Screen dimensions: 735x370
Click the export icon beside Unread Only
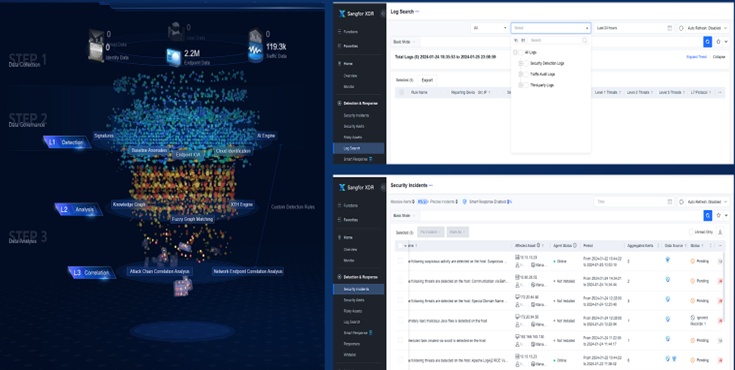pos(720,232)
